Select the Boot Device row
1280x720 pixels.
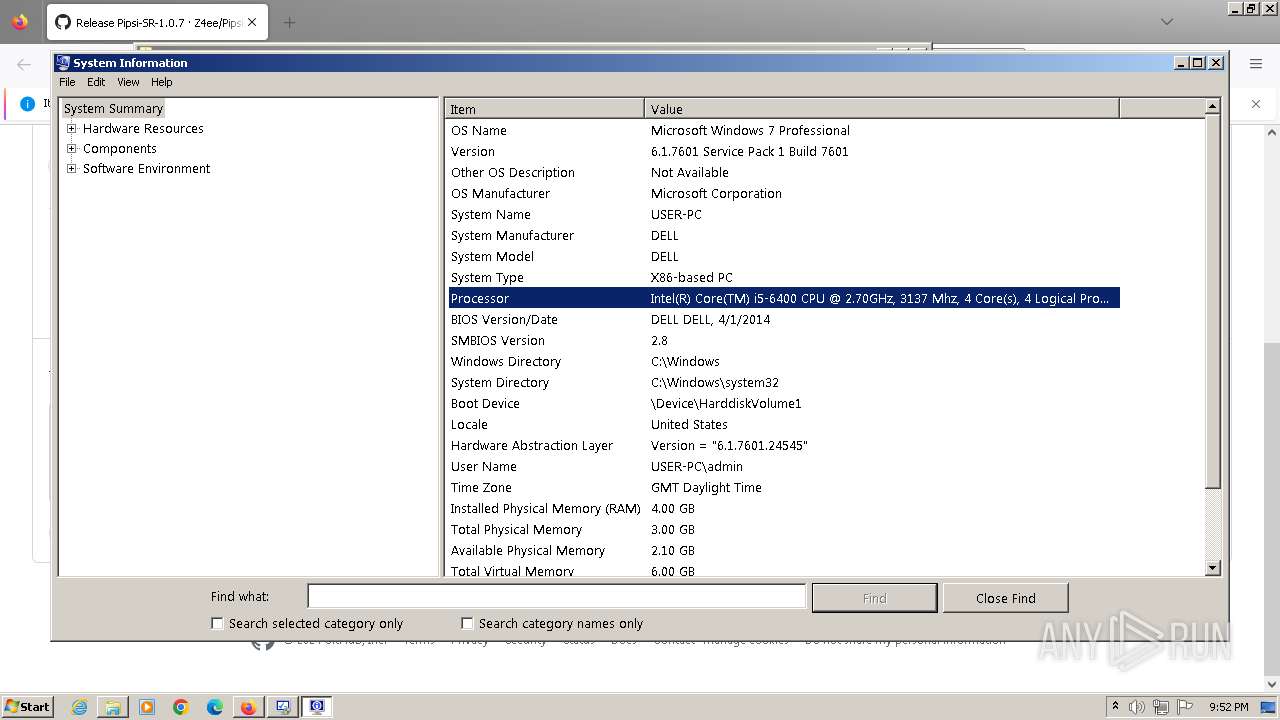[783, 404]
